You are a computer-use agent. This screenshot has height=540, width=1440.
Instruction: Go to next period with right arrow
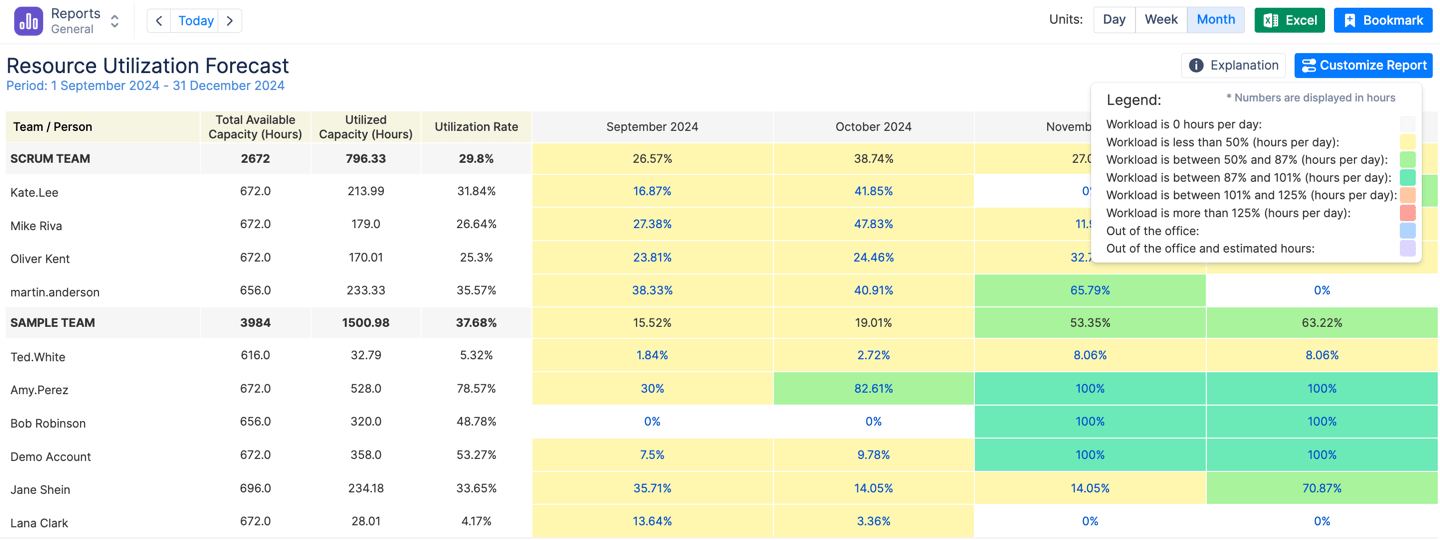point(230,21)
